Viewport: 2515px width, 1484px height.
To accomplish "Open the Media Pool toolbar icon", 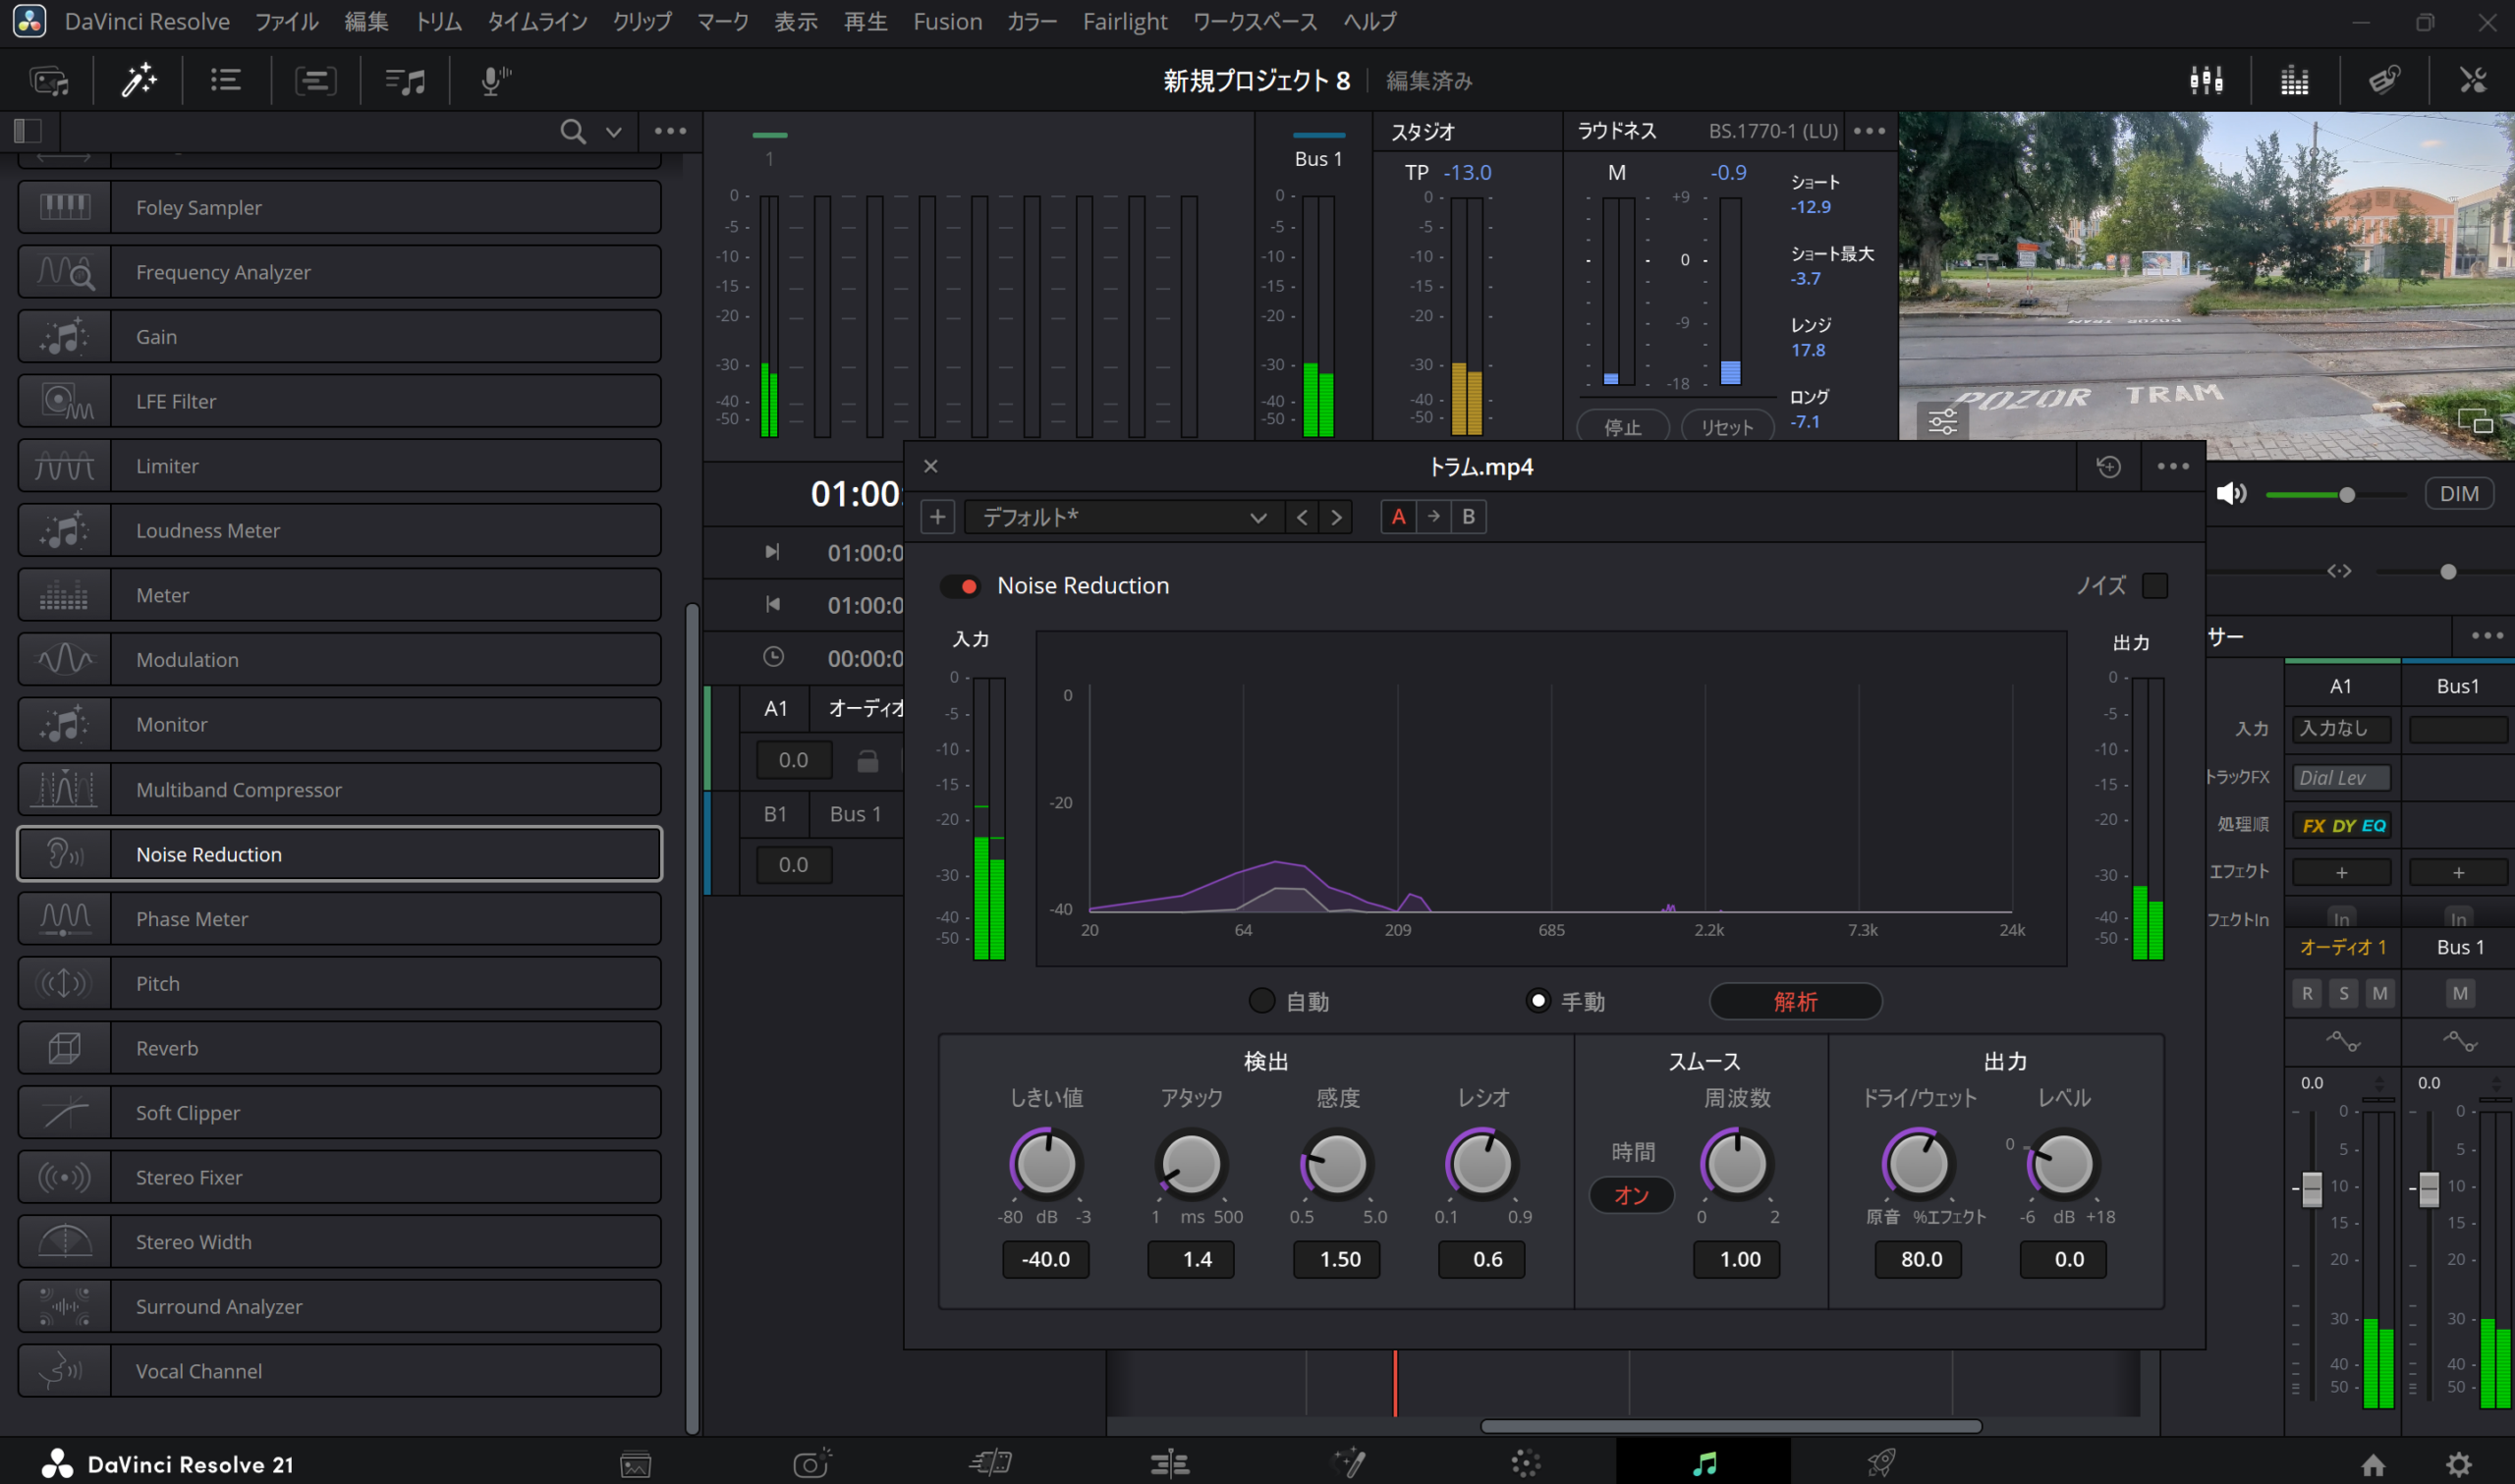I will pos(49,80).
